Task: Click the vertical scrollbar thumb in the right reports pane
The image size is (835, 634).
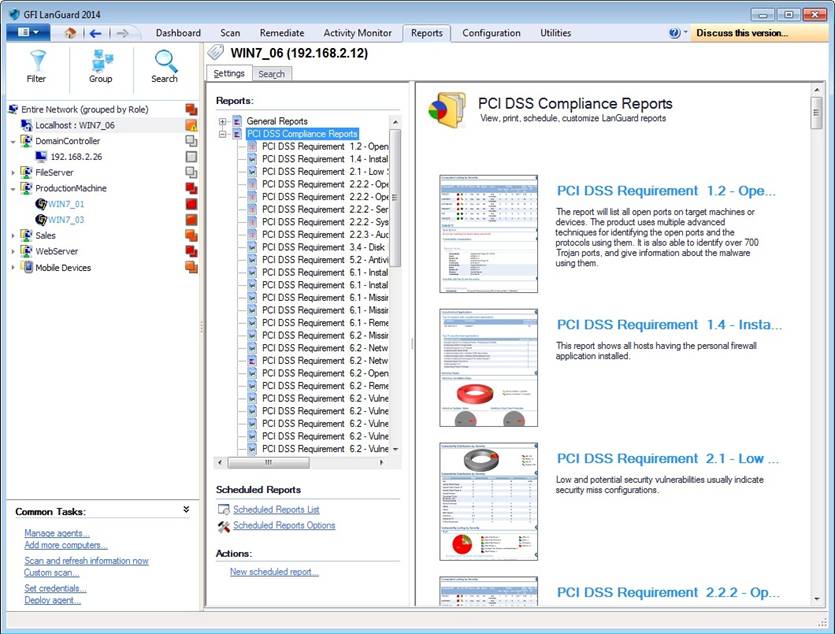Action: pos(816,113)
